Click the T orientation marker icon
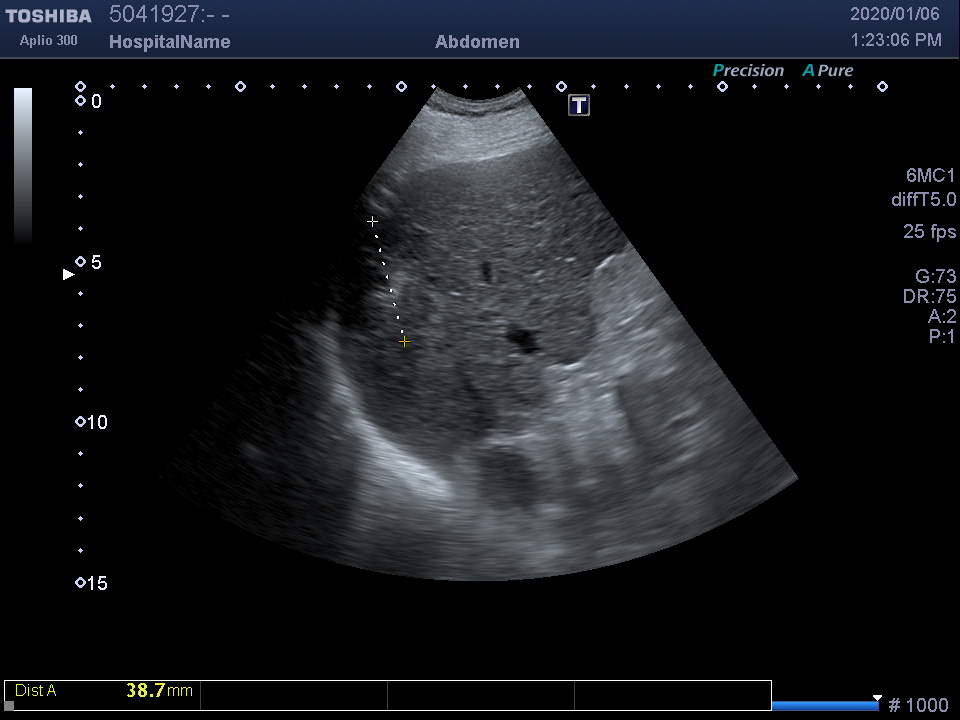Image resolution: width=960 pixels, height=720 pixels. pyautogui.click(x=579, y=105)
